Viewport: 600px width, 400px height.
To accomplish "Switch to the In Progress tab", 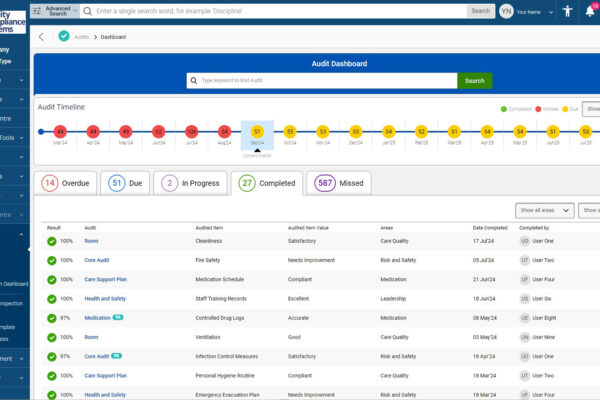I will click(x=191, y=183).
